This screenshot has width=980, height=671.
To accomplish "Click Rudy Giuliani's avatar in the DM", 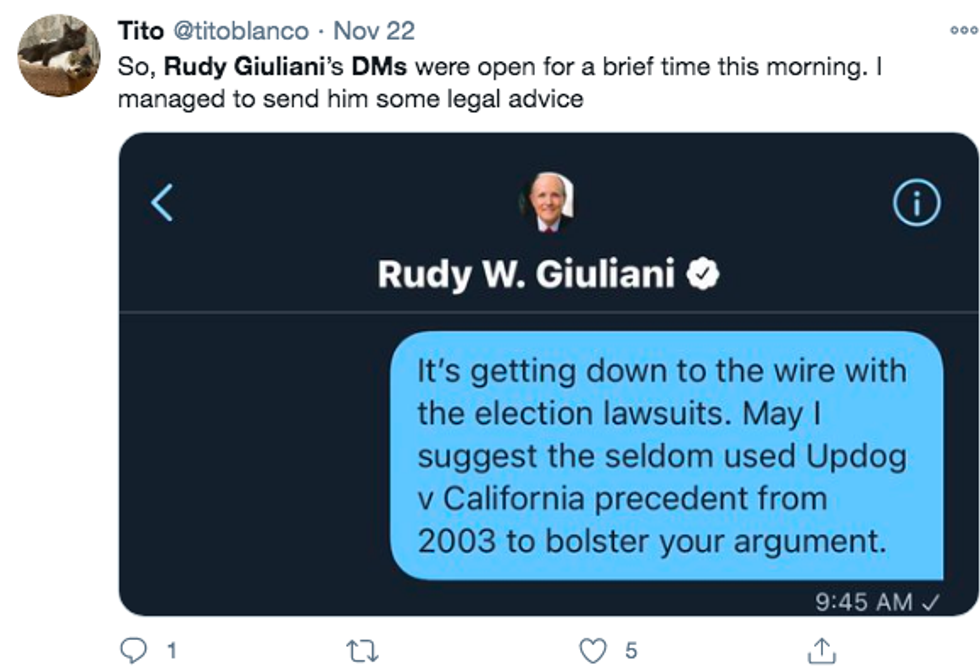I will (547, 203).
